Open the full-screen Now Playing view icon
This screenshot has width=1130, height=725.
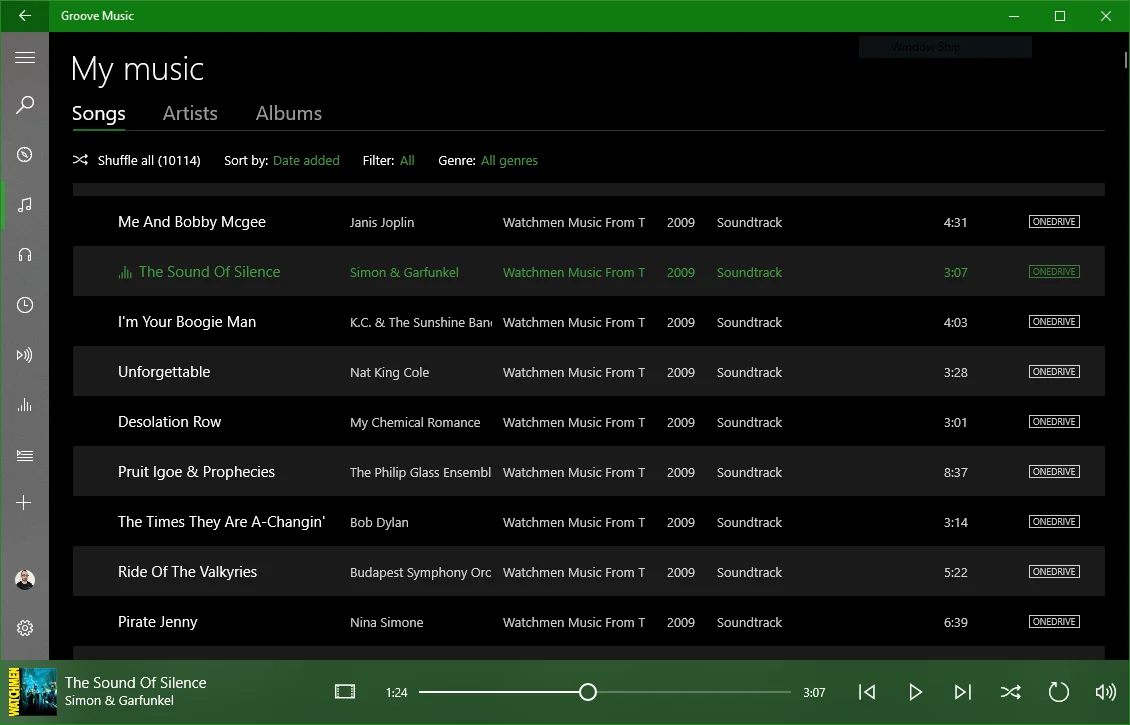click(x=345, y=692)
